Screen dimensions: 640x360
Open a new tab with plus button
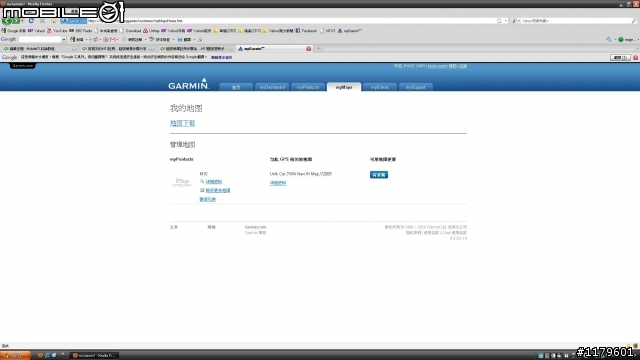click(x=318, y=49)
